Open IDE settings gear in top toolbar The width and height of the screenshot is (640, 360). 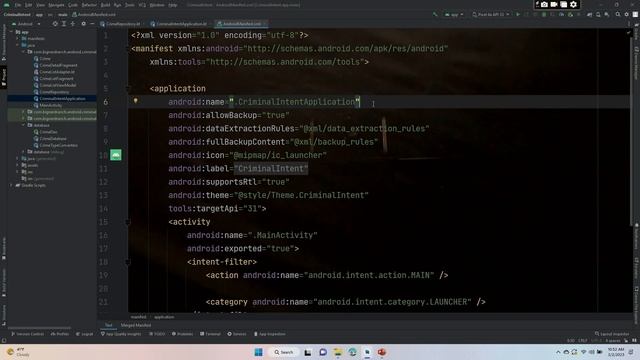627,14
